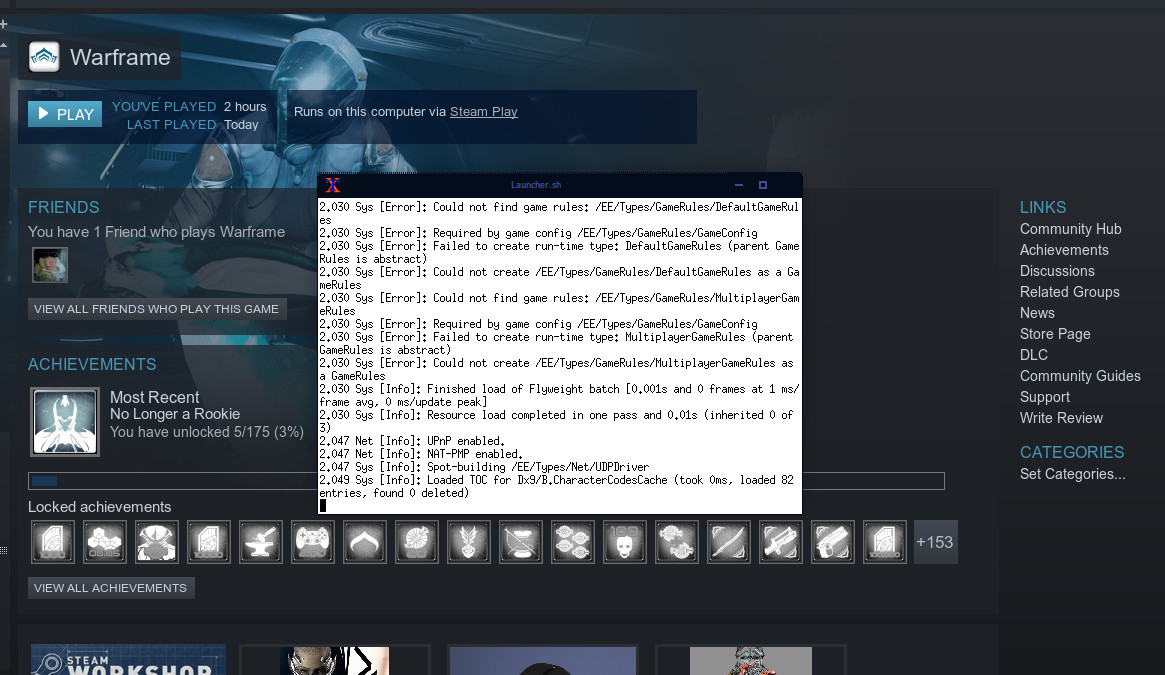This screenshot has width=1165, height=675.
Task: Maximize the Launcher.sh terminal window
Action: click(x=762, y=185)
